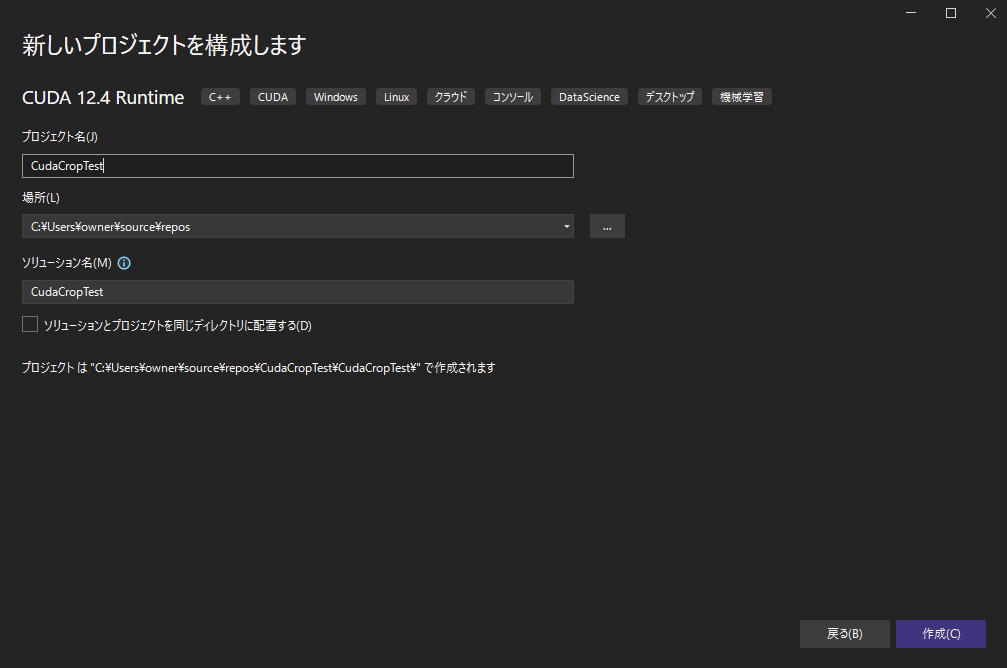This screenshot has height=668, width=1007.
Task: Click the 機械学習 tag
Action: 742,97
